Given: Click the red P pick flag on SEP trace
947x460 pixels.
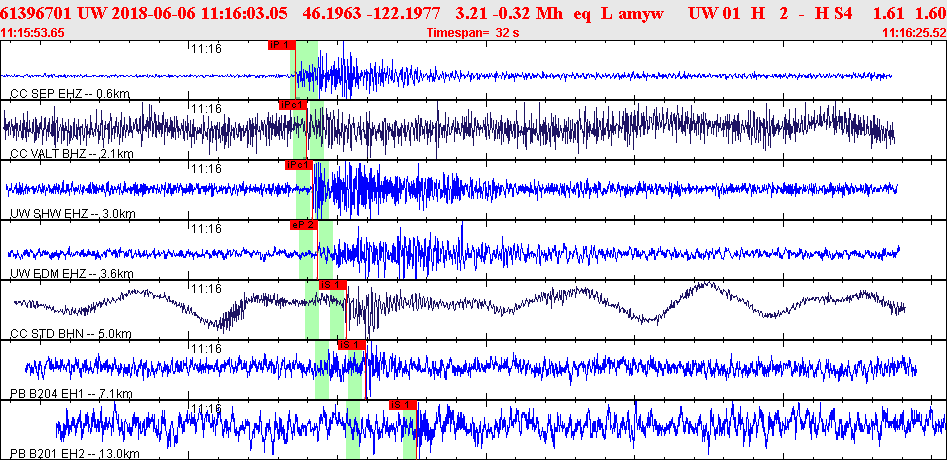Looking at the screenshot, I should coord(281,45).
